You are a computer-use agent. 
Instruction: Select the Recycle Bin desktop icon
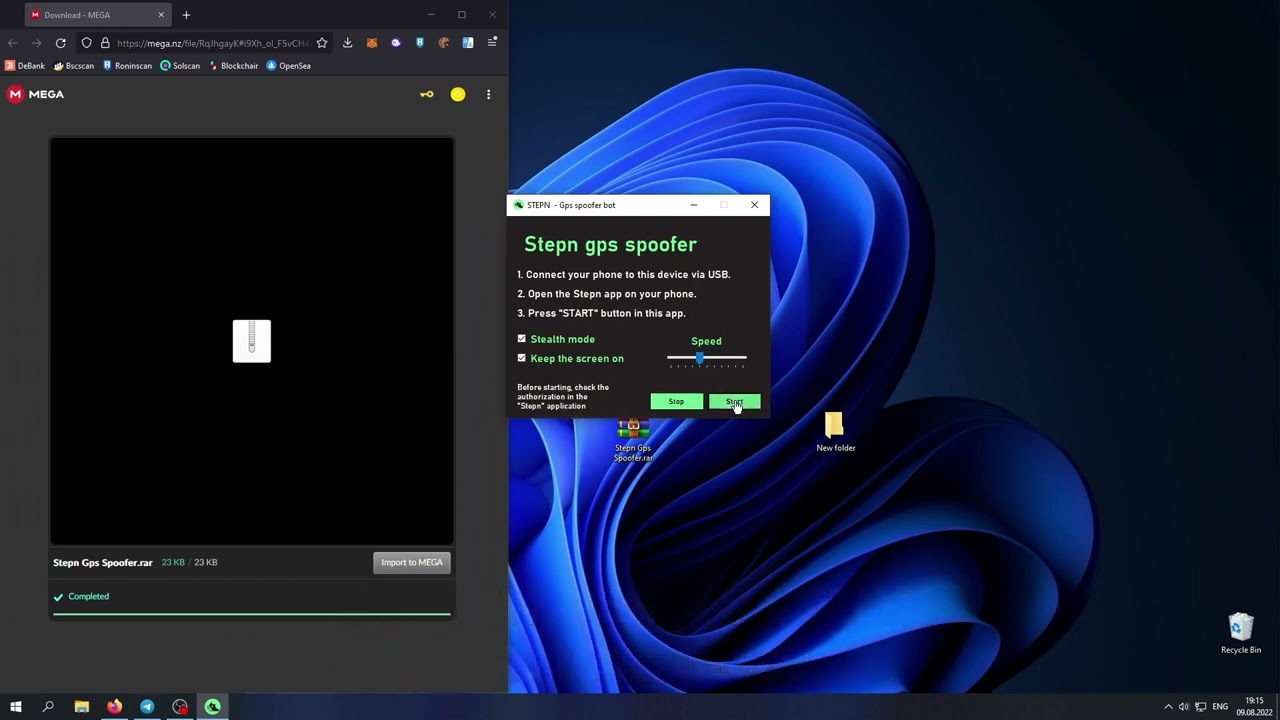tap(1240, 634)
